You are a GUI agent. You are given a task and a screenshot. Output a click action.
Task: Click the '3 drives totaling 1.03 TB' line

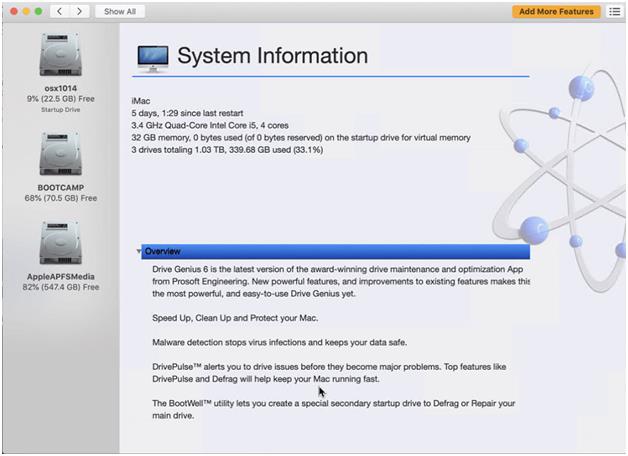click(227, 150)
